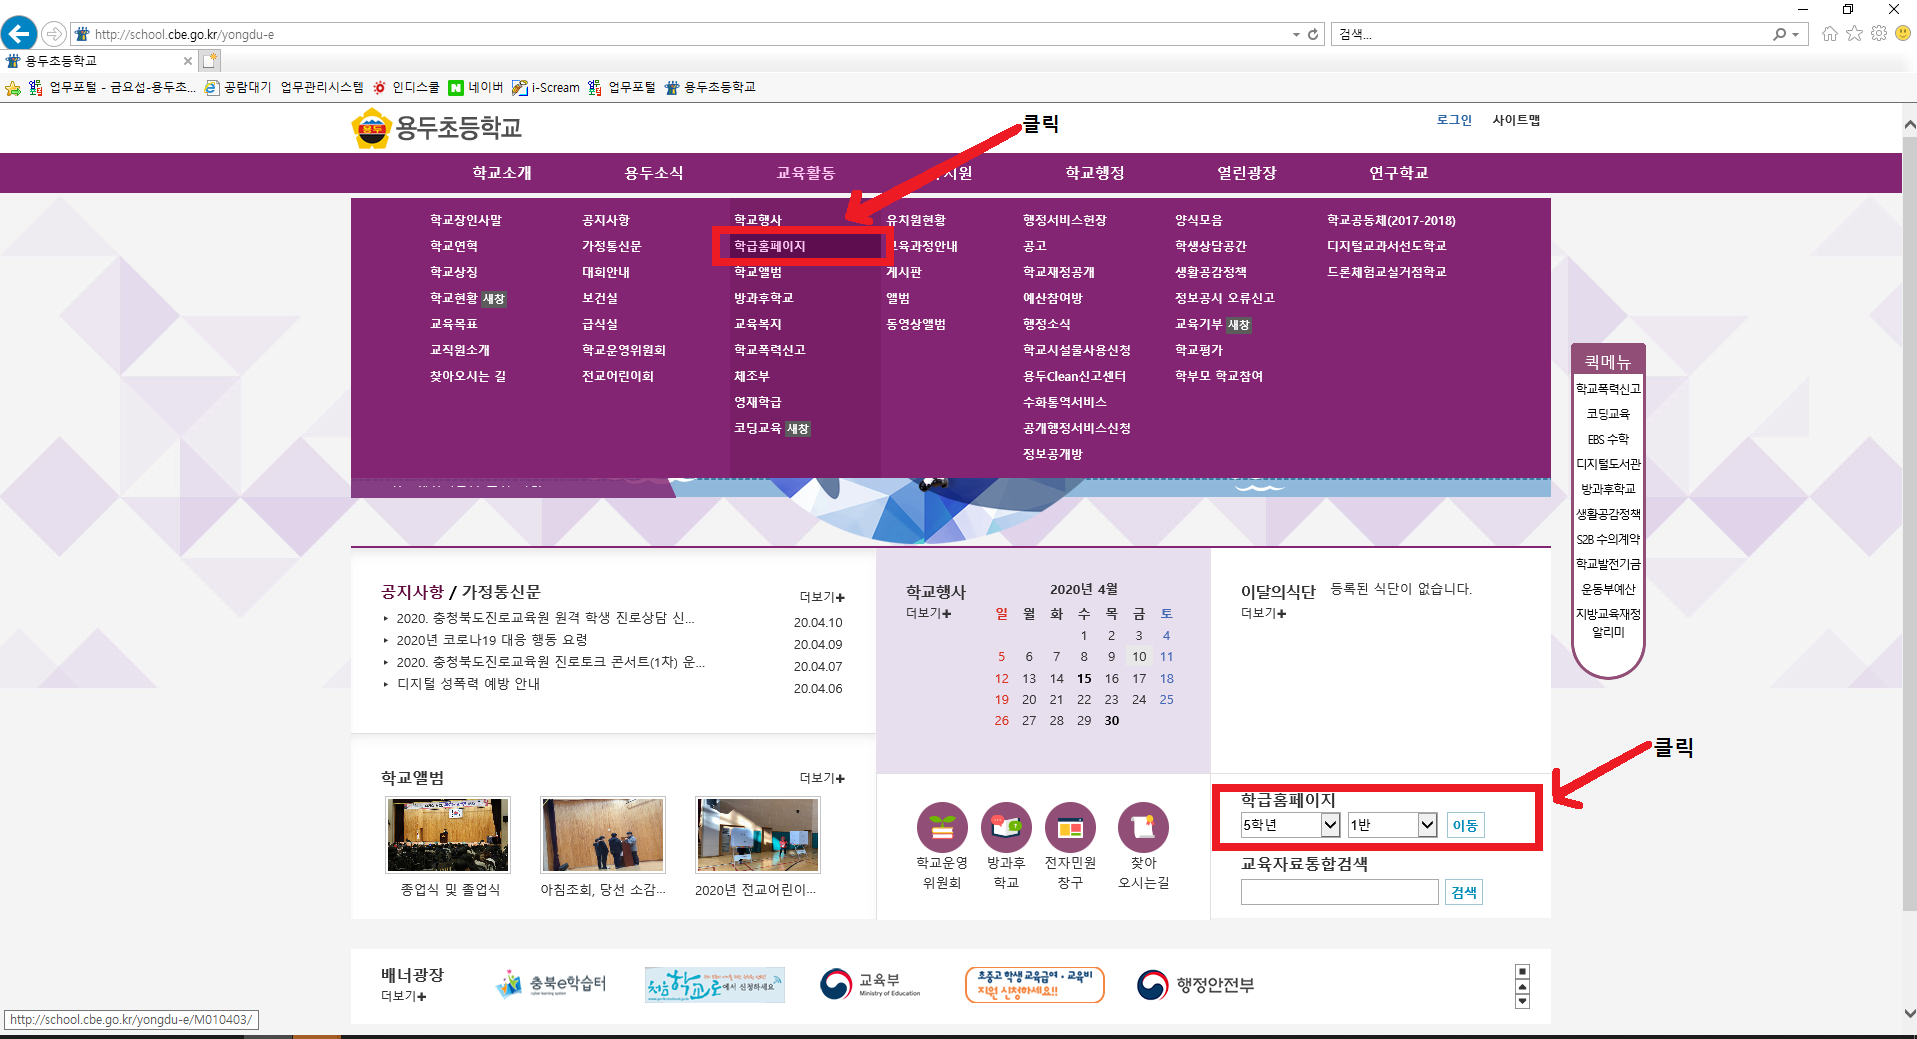Image resolution: width=1917 pixels, height=1039 pixels.
Task: Open notice 2020년 코로나19 대응 행동 요령
Action: point(492,640)
